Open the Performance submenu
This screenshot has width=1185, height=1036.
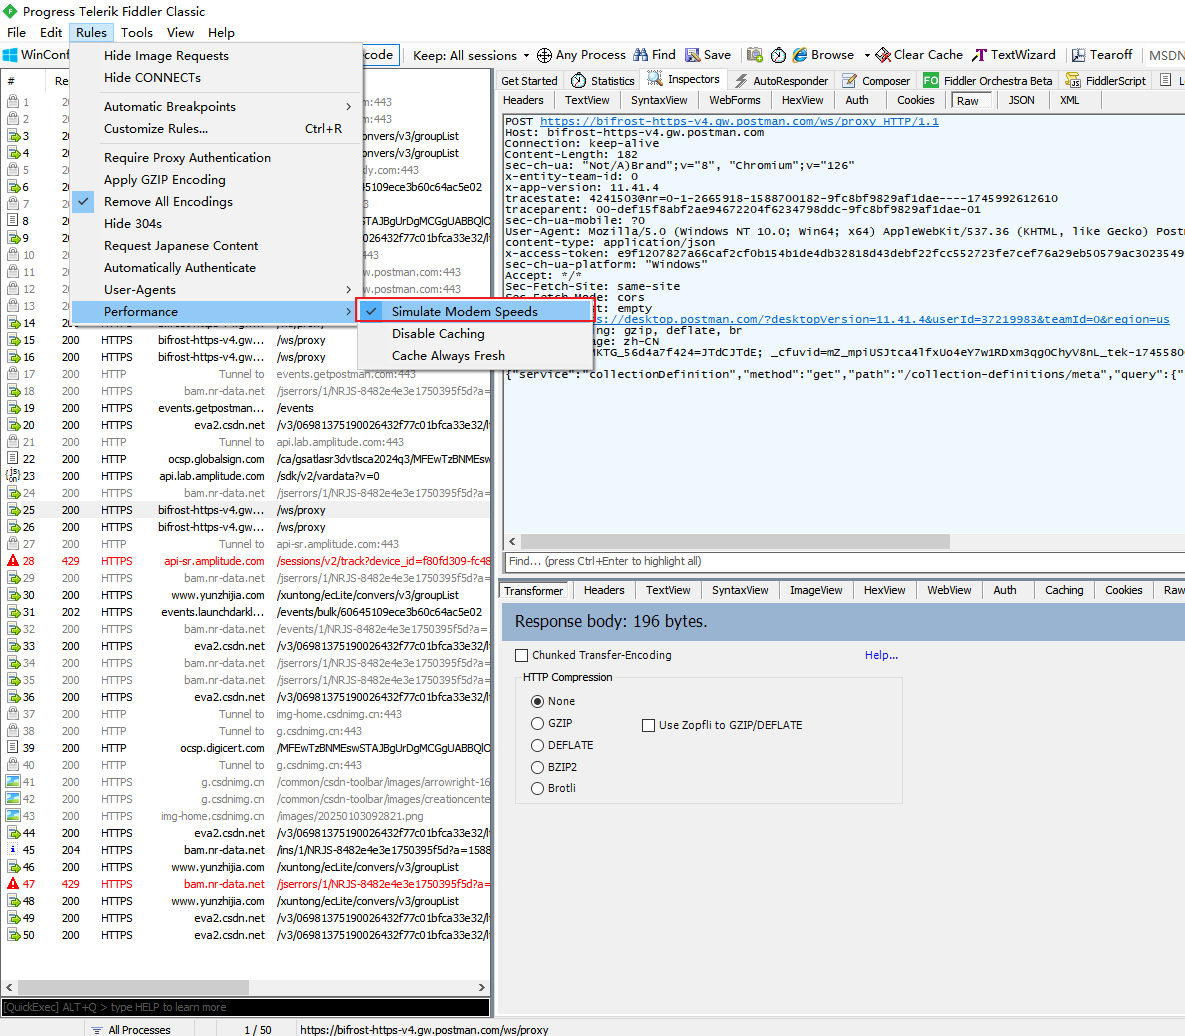pyautogui.click(x=215, y=311)
